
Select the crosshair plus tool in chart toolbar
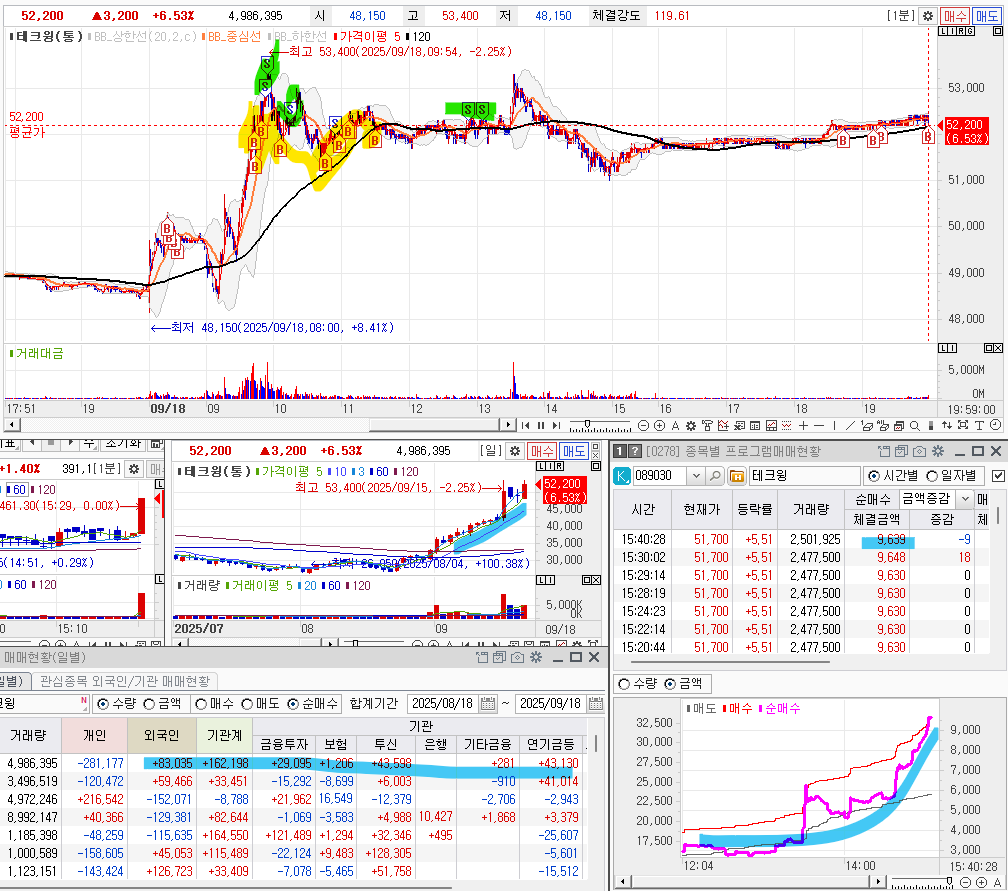pos(803,425)
